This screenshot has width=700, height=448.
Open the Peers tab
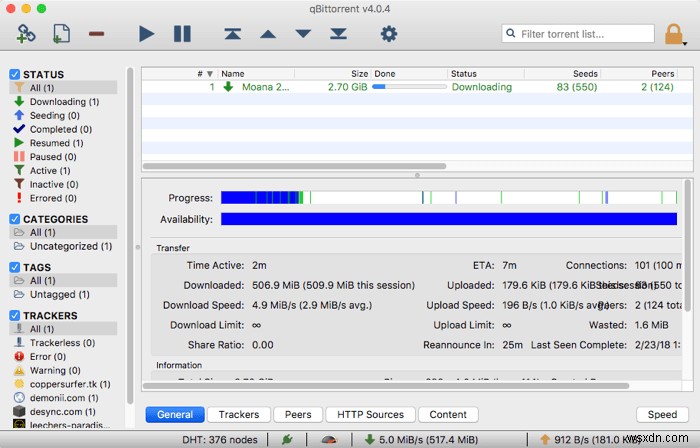(298, 415)
